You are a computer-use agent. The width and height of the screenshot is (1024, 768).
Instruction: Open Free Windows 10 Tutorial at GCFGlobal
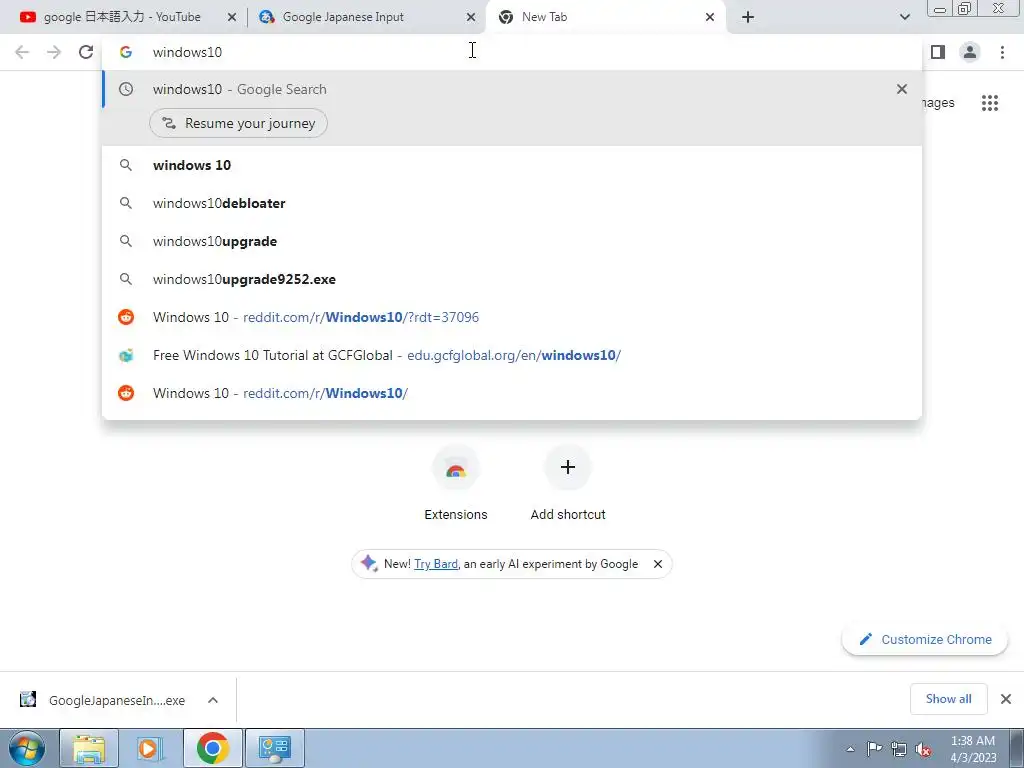tap(512, 355)
